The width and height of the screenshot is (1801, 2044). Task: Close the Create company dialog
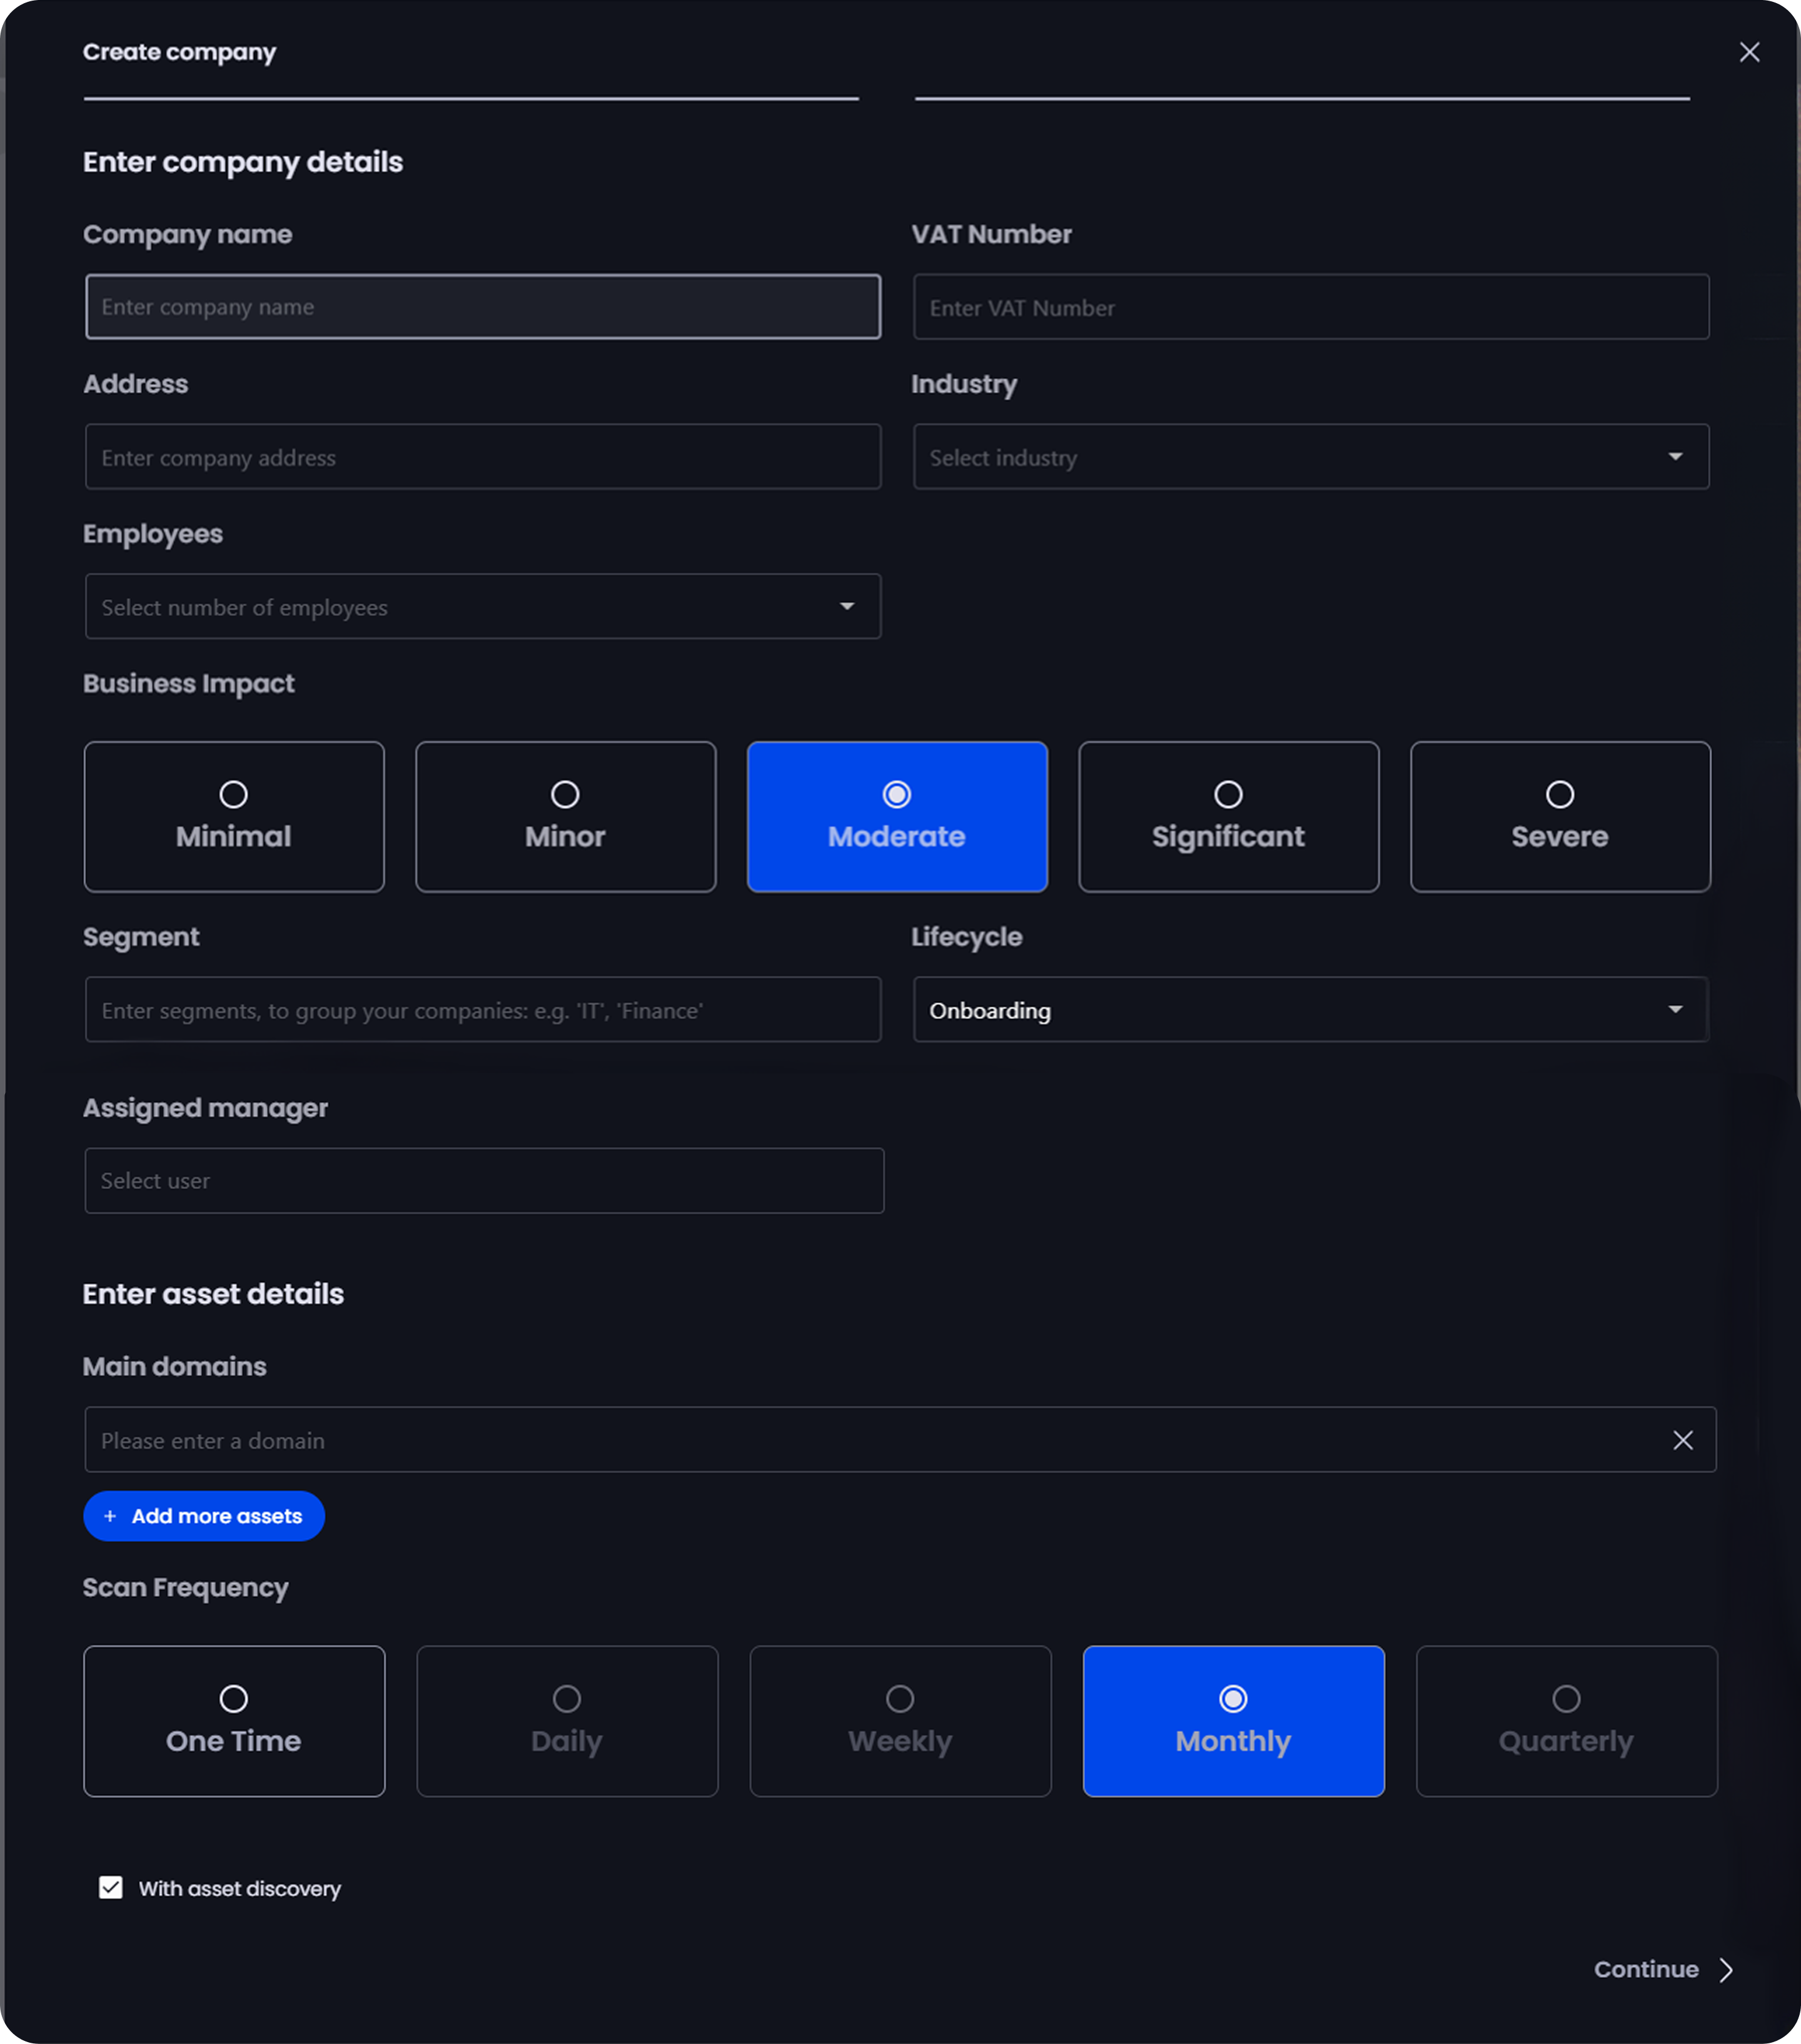1749,52
